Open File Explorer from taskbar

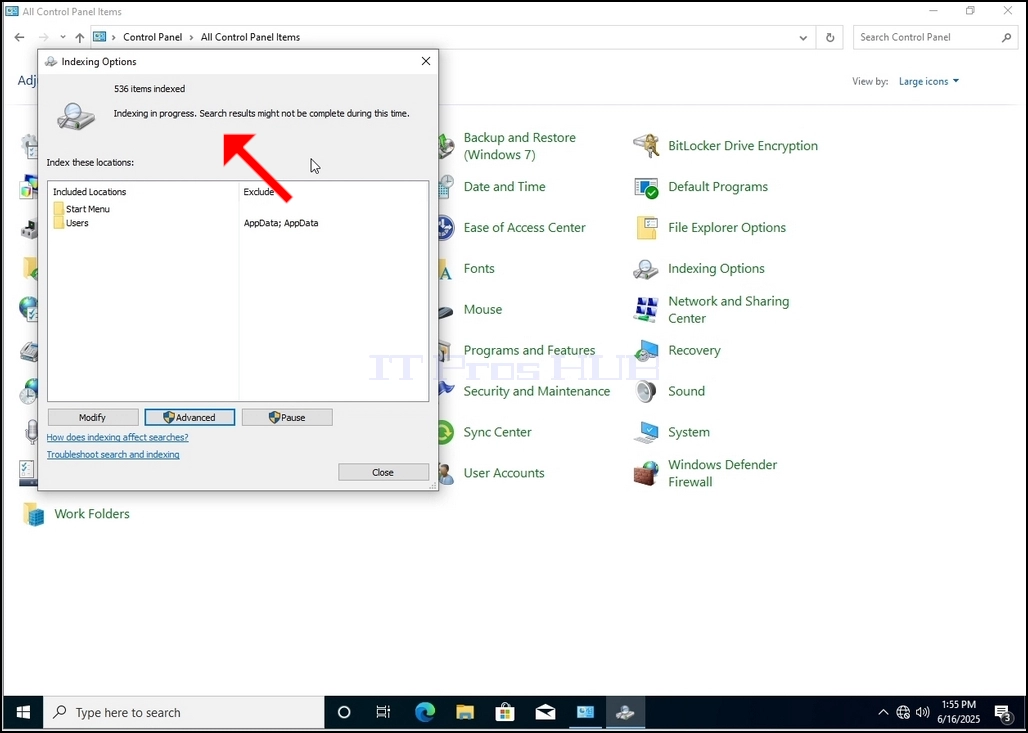click(465, 712)
